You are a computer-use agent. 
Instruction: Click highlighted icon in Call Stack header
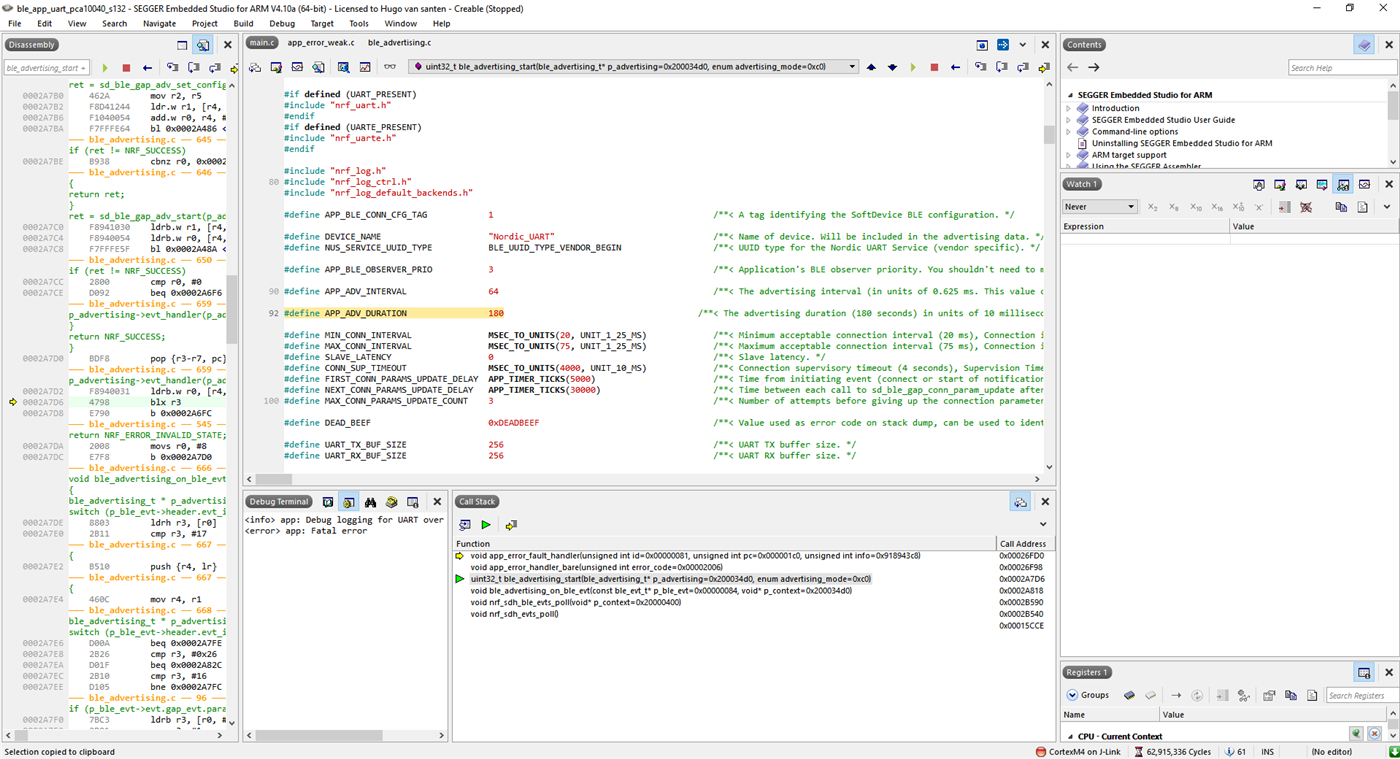1020,502
